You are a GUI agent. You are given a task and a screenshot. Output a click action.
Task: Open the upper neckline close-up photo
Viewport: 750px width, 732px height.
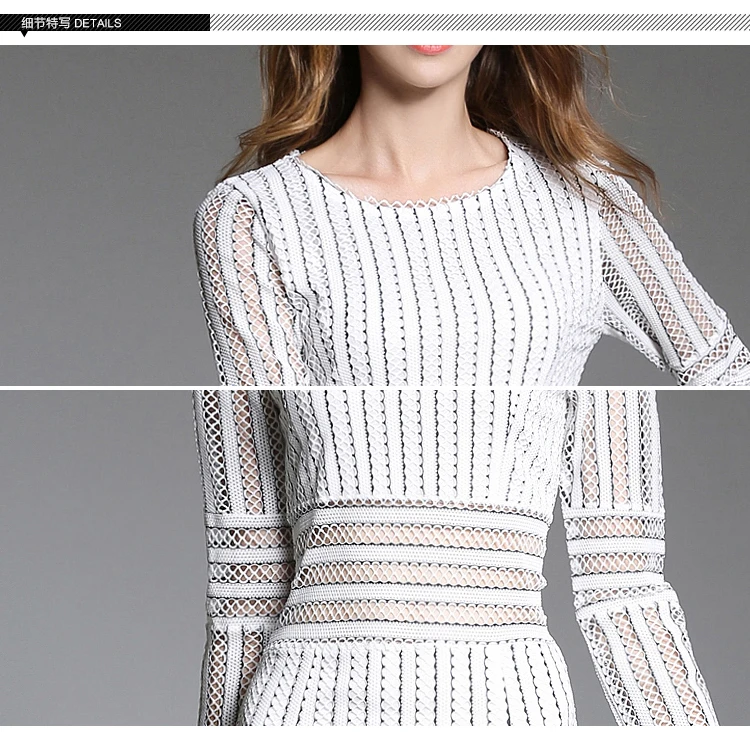375,215
